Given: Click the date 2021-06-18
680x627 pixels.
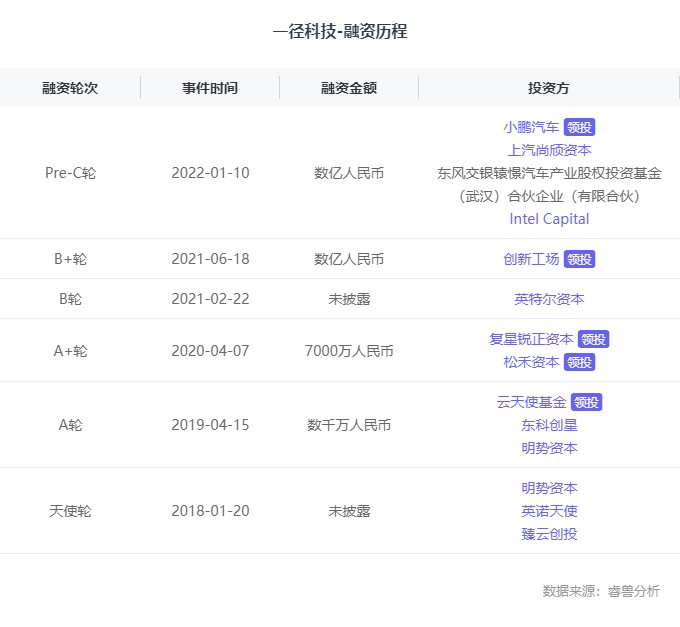Looking at the screenshot, I should click(x=210, y=259).
